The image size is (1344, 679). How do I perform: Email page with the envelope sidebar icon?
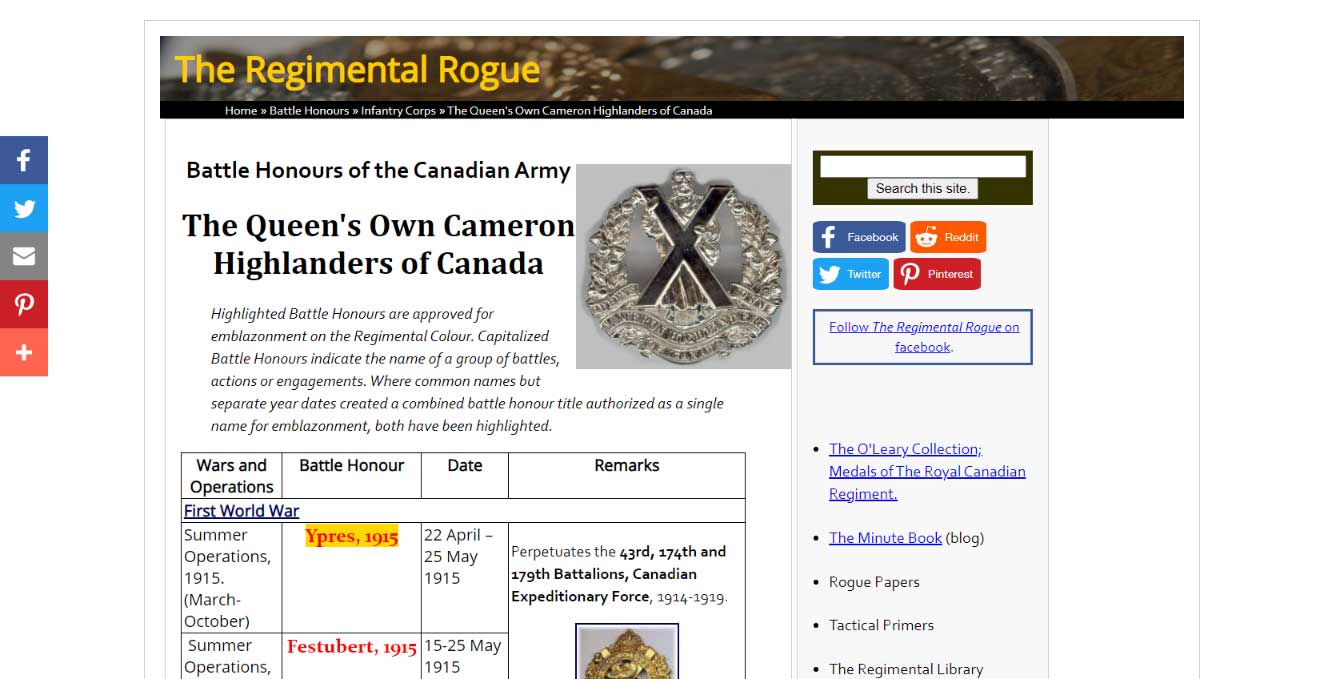click(24, 256)
